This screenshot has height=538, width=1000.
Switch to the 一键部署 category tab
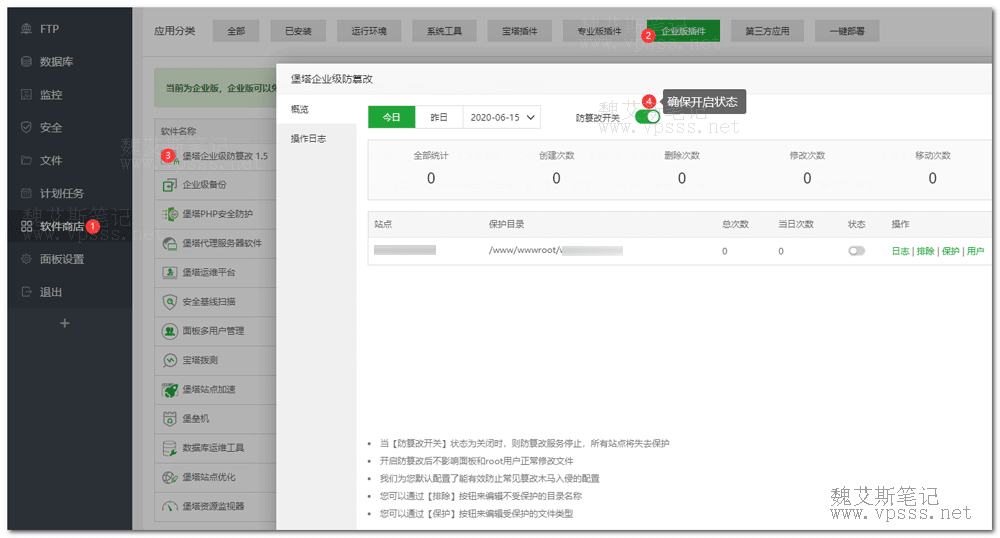click(x=847, y=31)
